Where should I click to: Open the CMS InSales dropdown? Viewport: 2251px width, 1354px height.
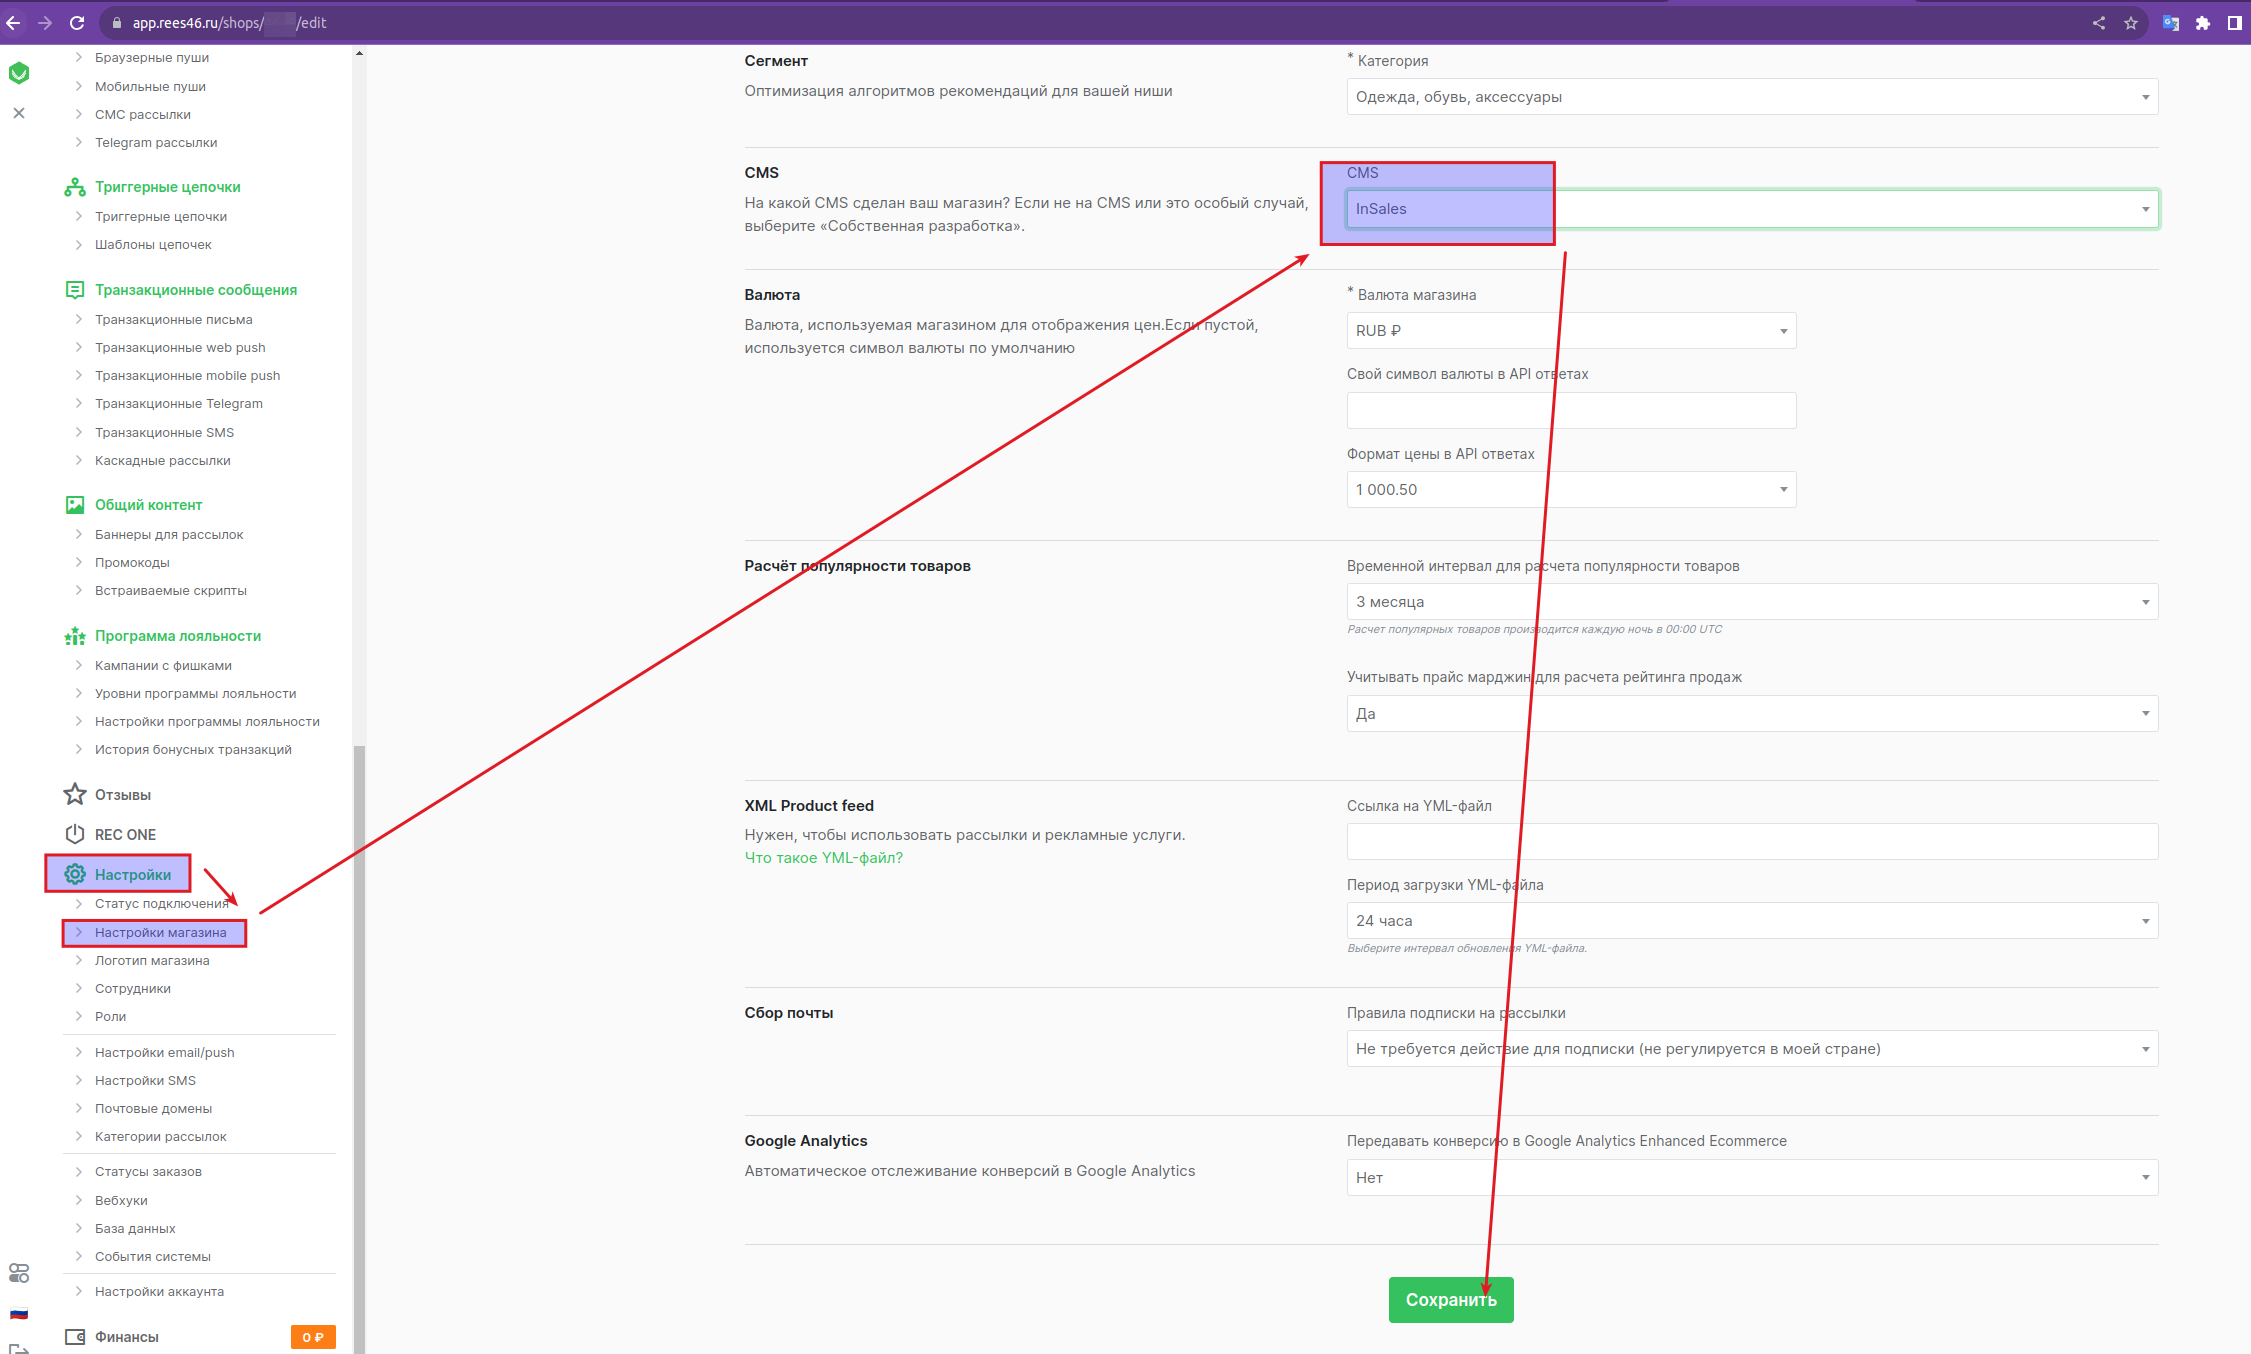coord(1751,209)
